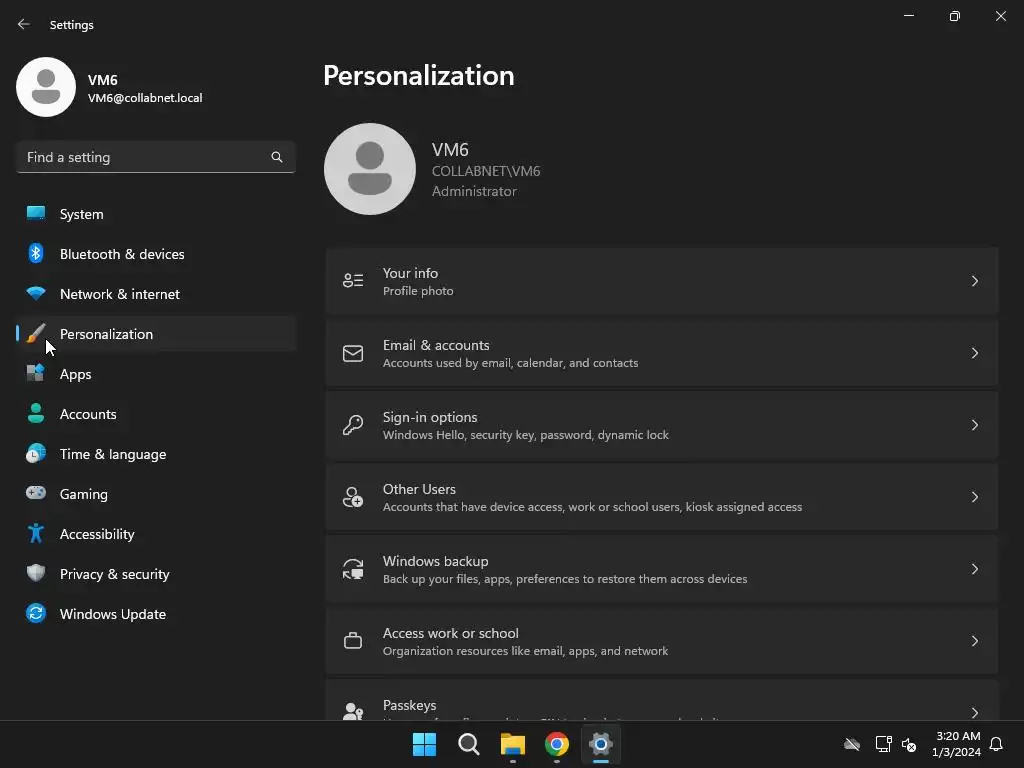Screen dimensions: 1024x768
Task: Click the Personalization paintbrush icon
Action: [x=36, y=333]
